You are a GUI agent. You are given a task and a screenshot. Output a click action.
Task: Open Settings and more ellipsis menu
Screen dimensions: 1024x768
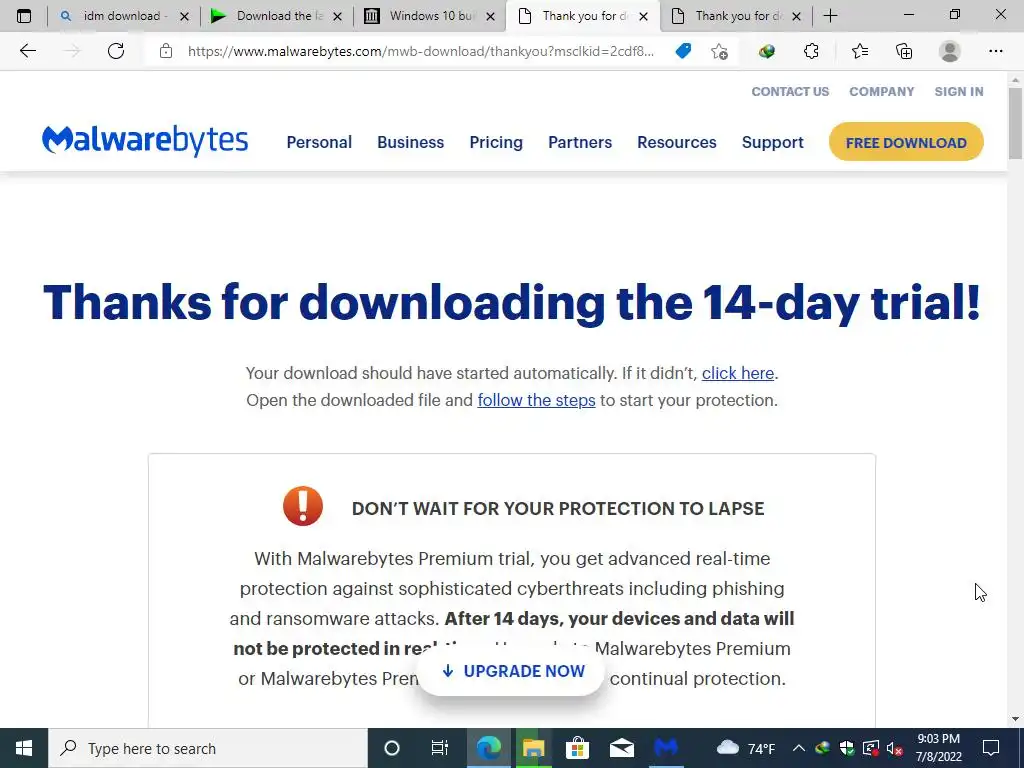point(995,51)
